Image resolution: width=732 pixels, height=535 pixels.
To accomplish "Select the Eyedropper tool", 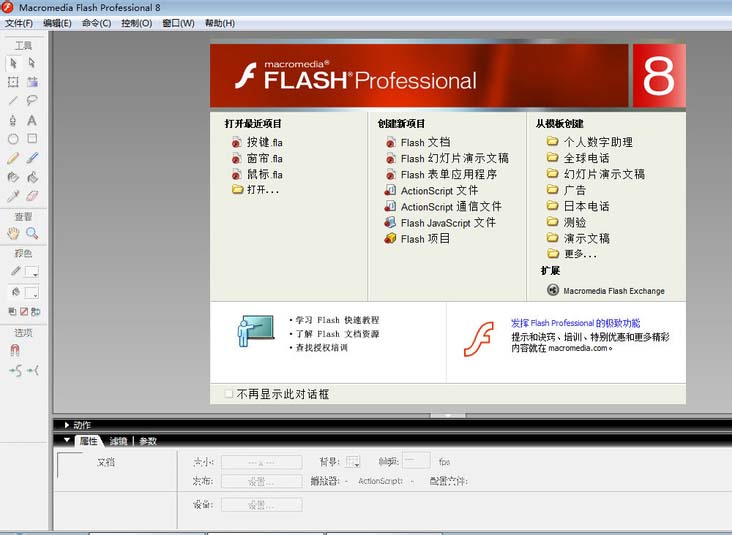I will 13,196.
